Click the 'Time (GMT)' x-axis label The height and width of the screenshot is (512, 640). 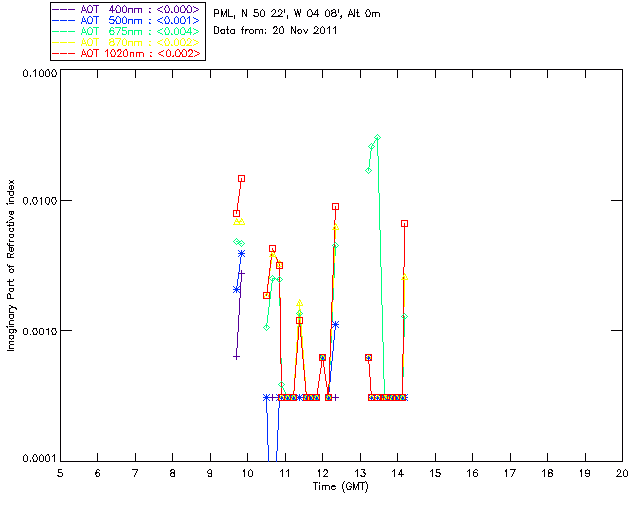coord(341,487)
